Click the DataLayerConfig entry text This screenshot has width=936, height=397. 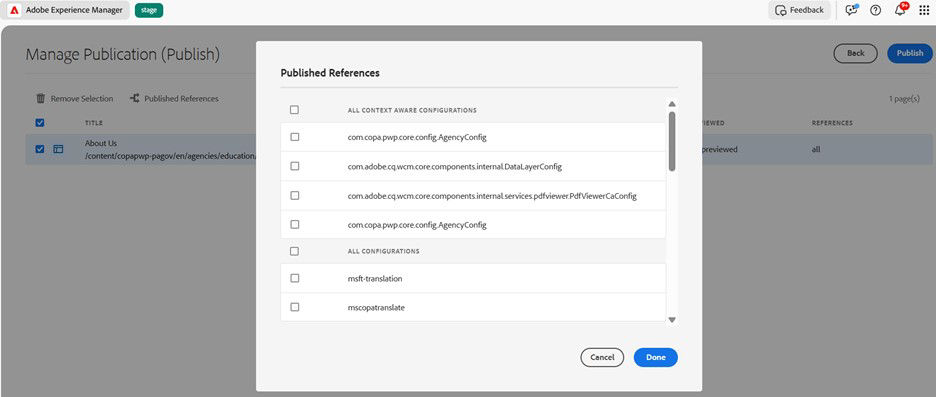coord(455,167)
